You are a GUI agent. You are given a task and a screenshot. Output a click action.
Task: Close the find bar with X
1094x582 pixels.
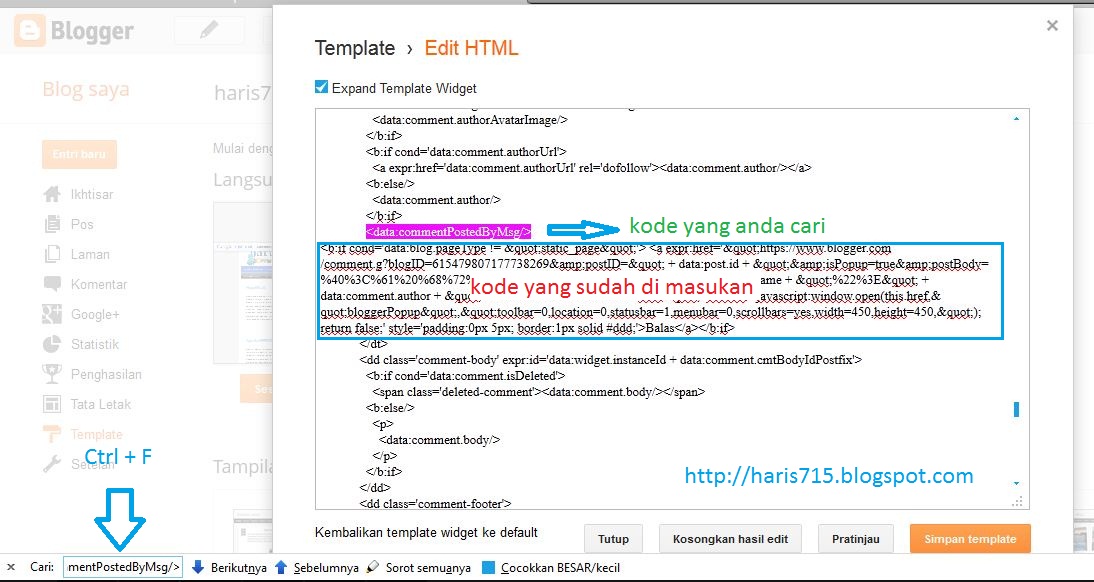click(10, 567)
